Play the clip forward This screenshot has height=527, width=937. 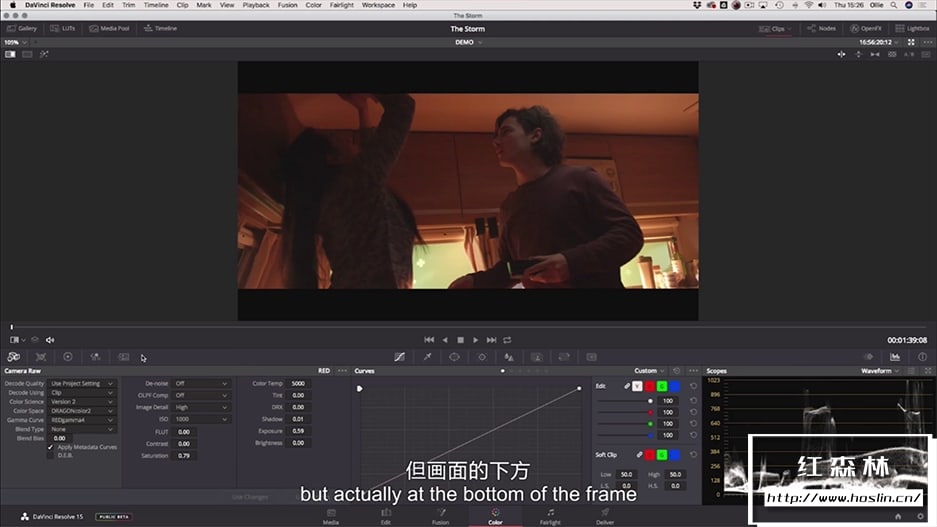click(476, 340)
